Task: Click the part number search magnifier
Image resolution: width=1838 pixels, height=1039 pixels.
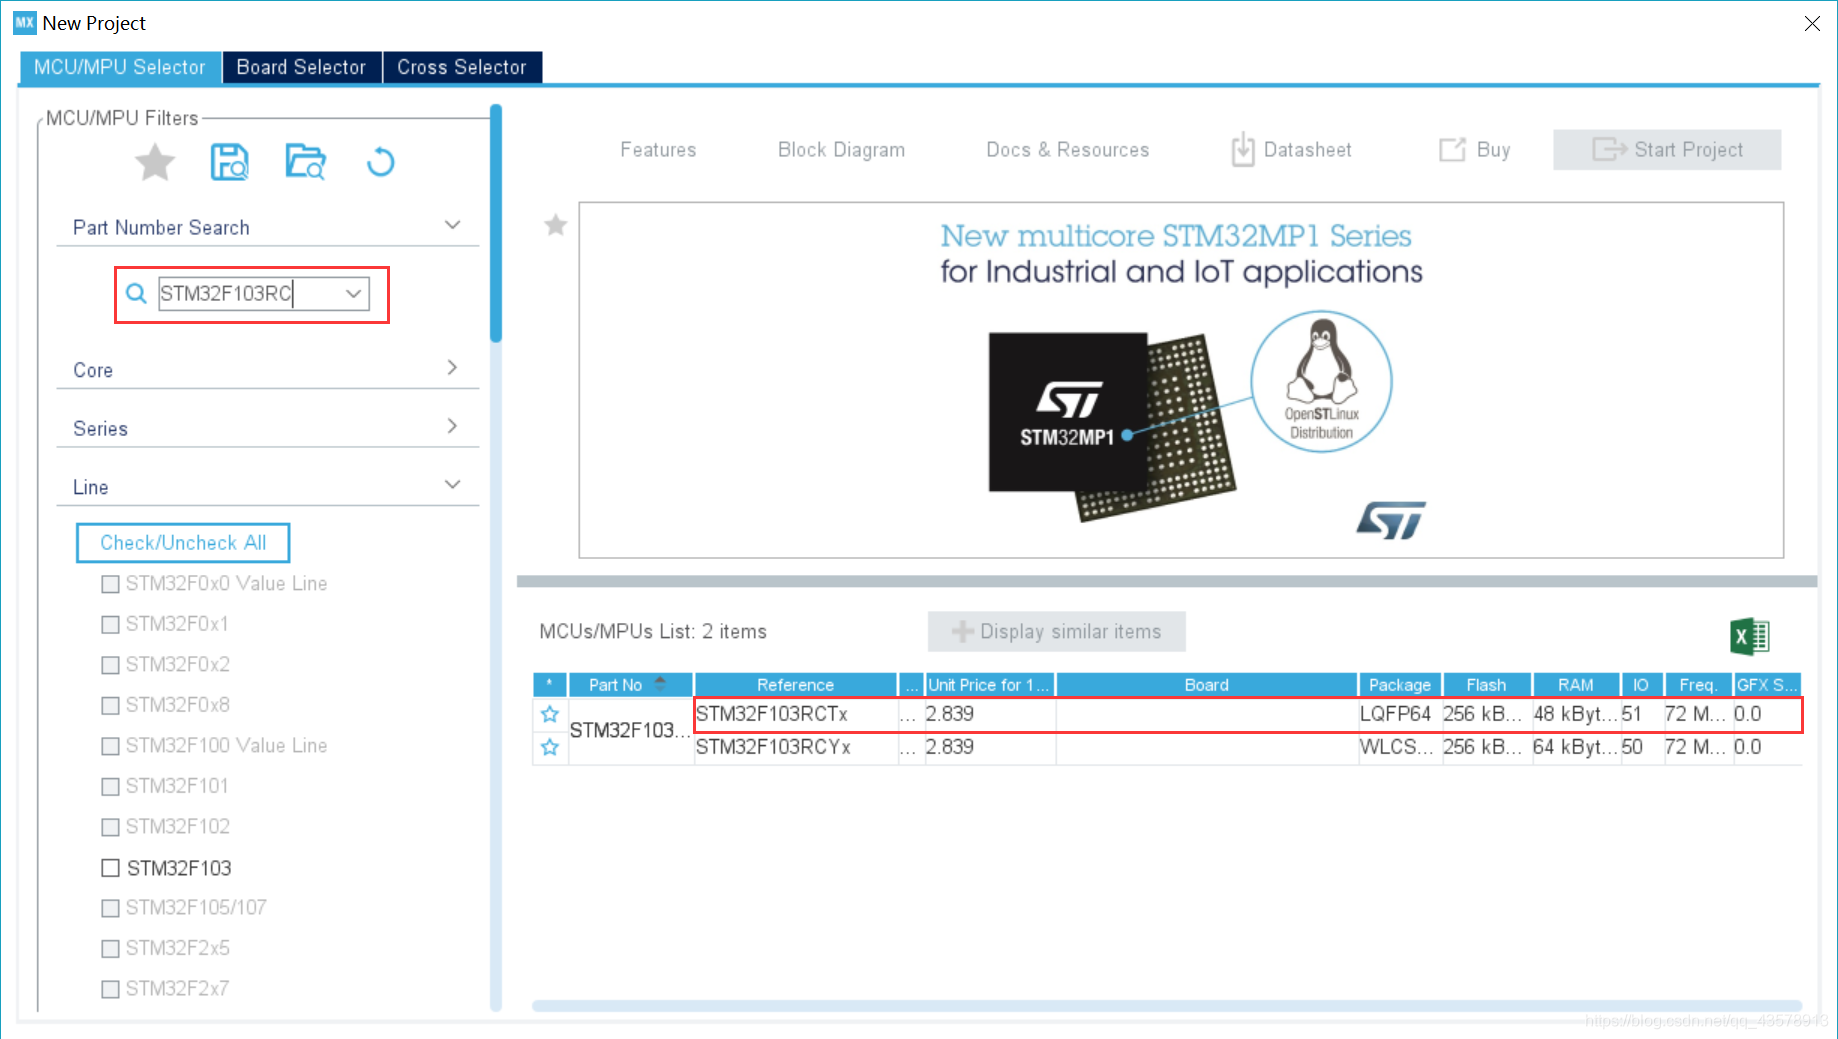Action: 136,293
